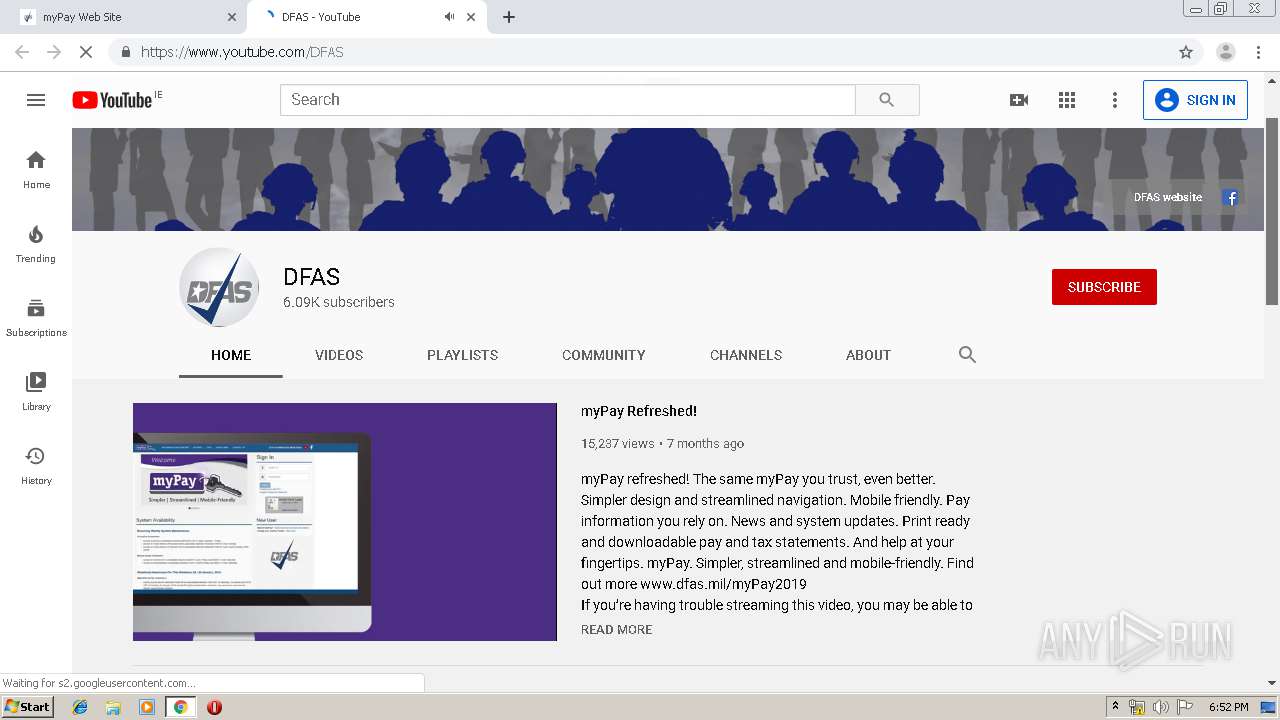
Task: Open YouTube settings three-dot menu
Action: pyautogui.click(x=1115, y=100)
